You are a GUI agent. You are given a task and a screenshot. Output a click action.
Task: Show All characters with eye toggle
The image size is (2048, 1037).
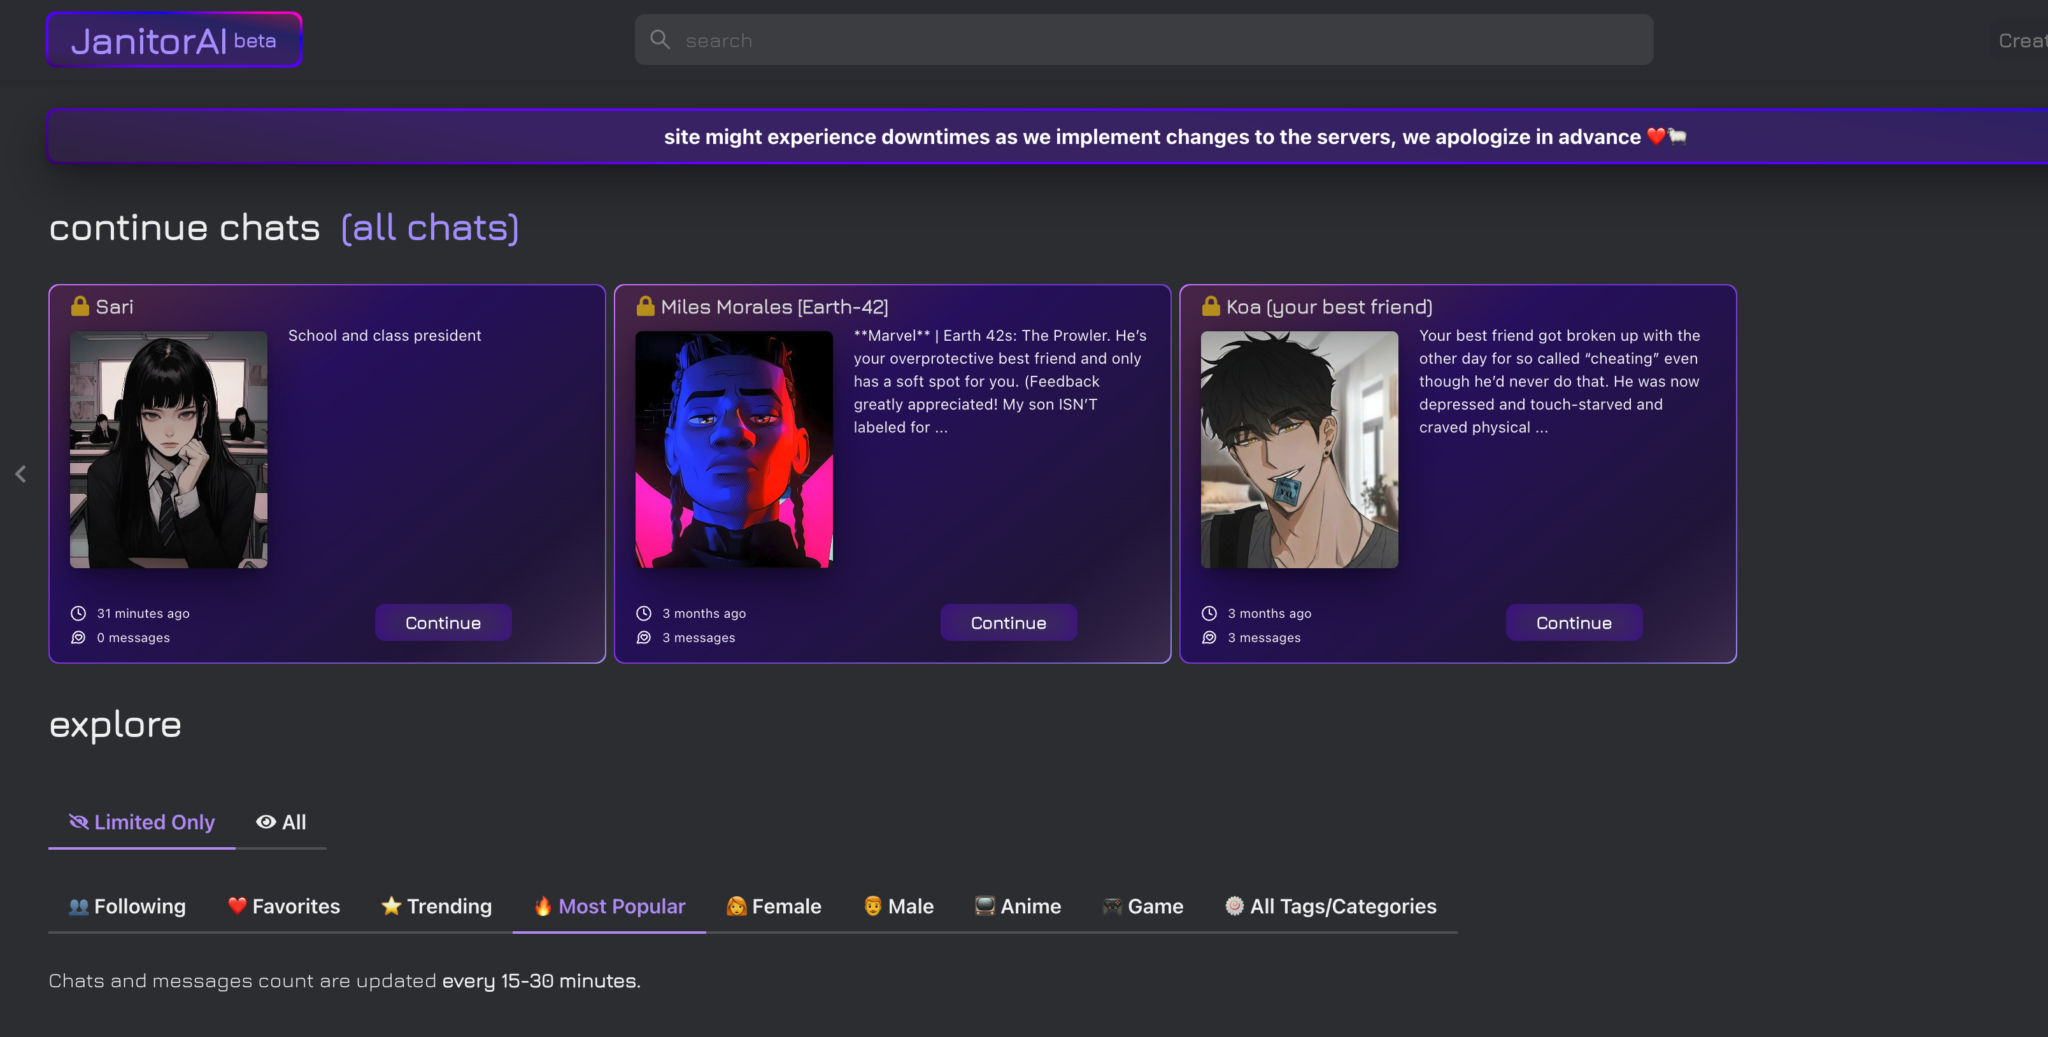point(281,822)
